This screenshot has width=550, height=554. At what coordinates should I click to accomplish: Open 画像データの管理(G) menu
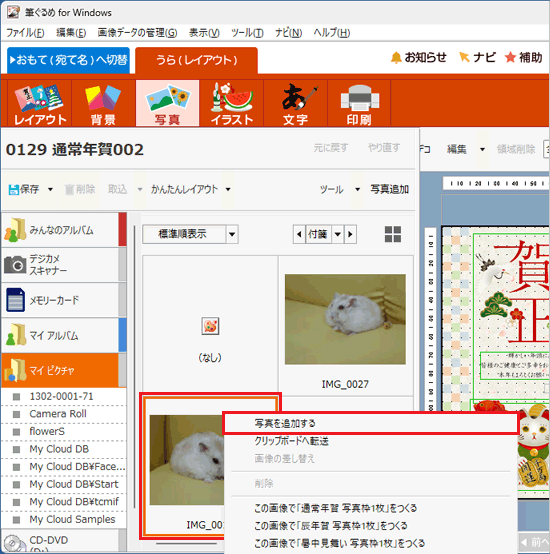[137, 33]
